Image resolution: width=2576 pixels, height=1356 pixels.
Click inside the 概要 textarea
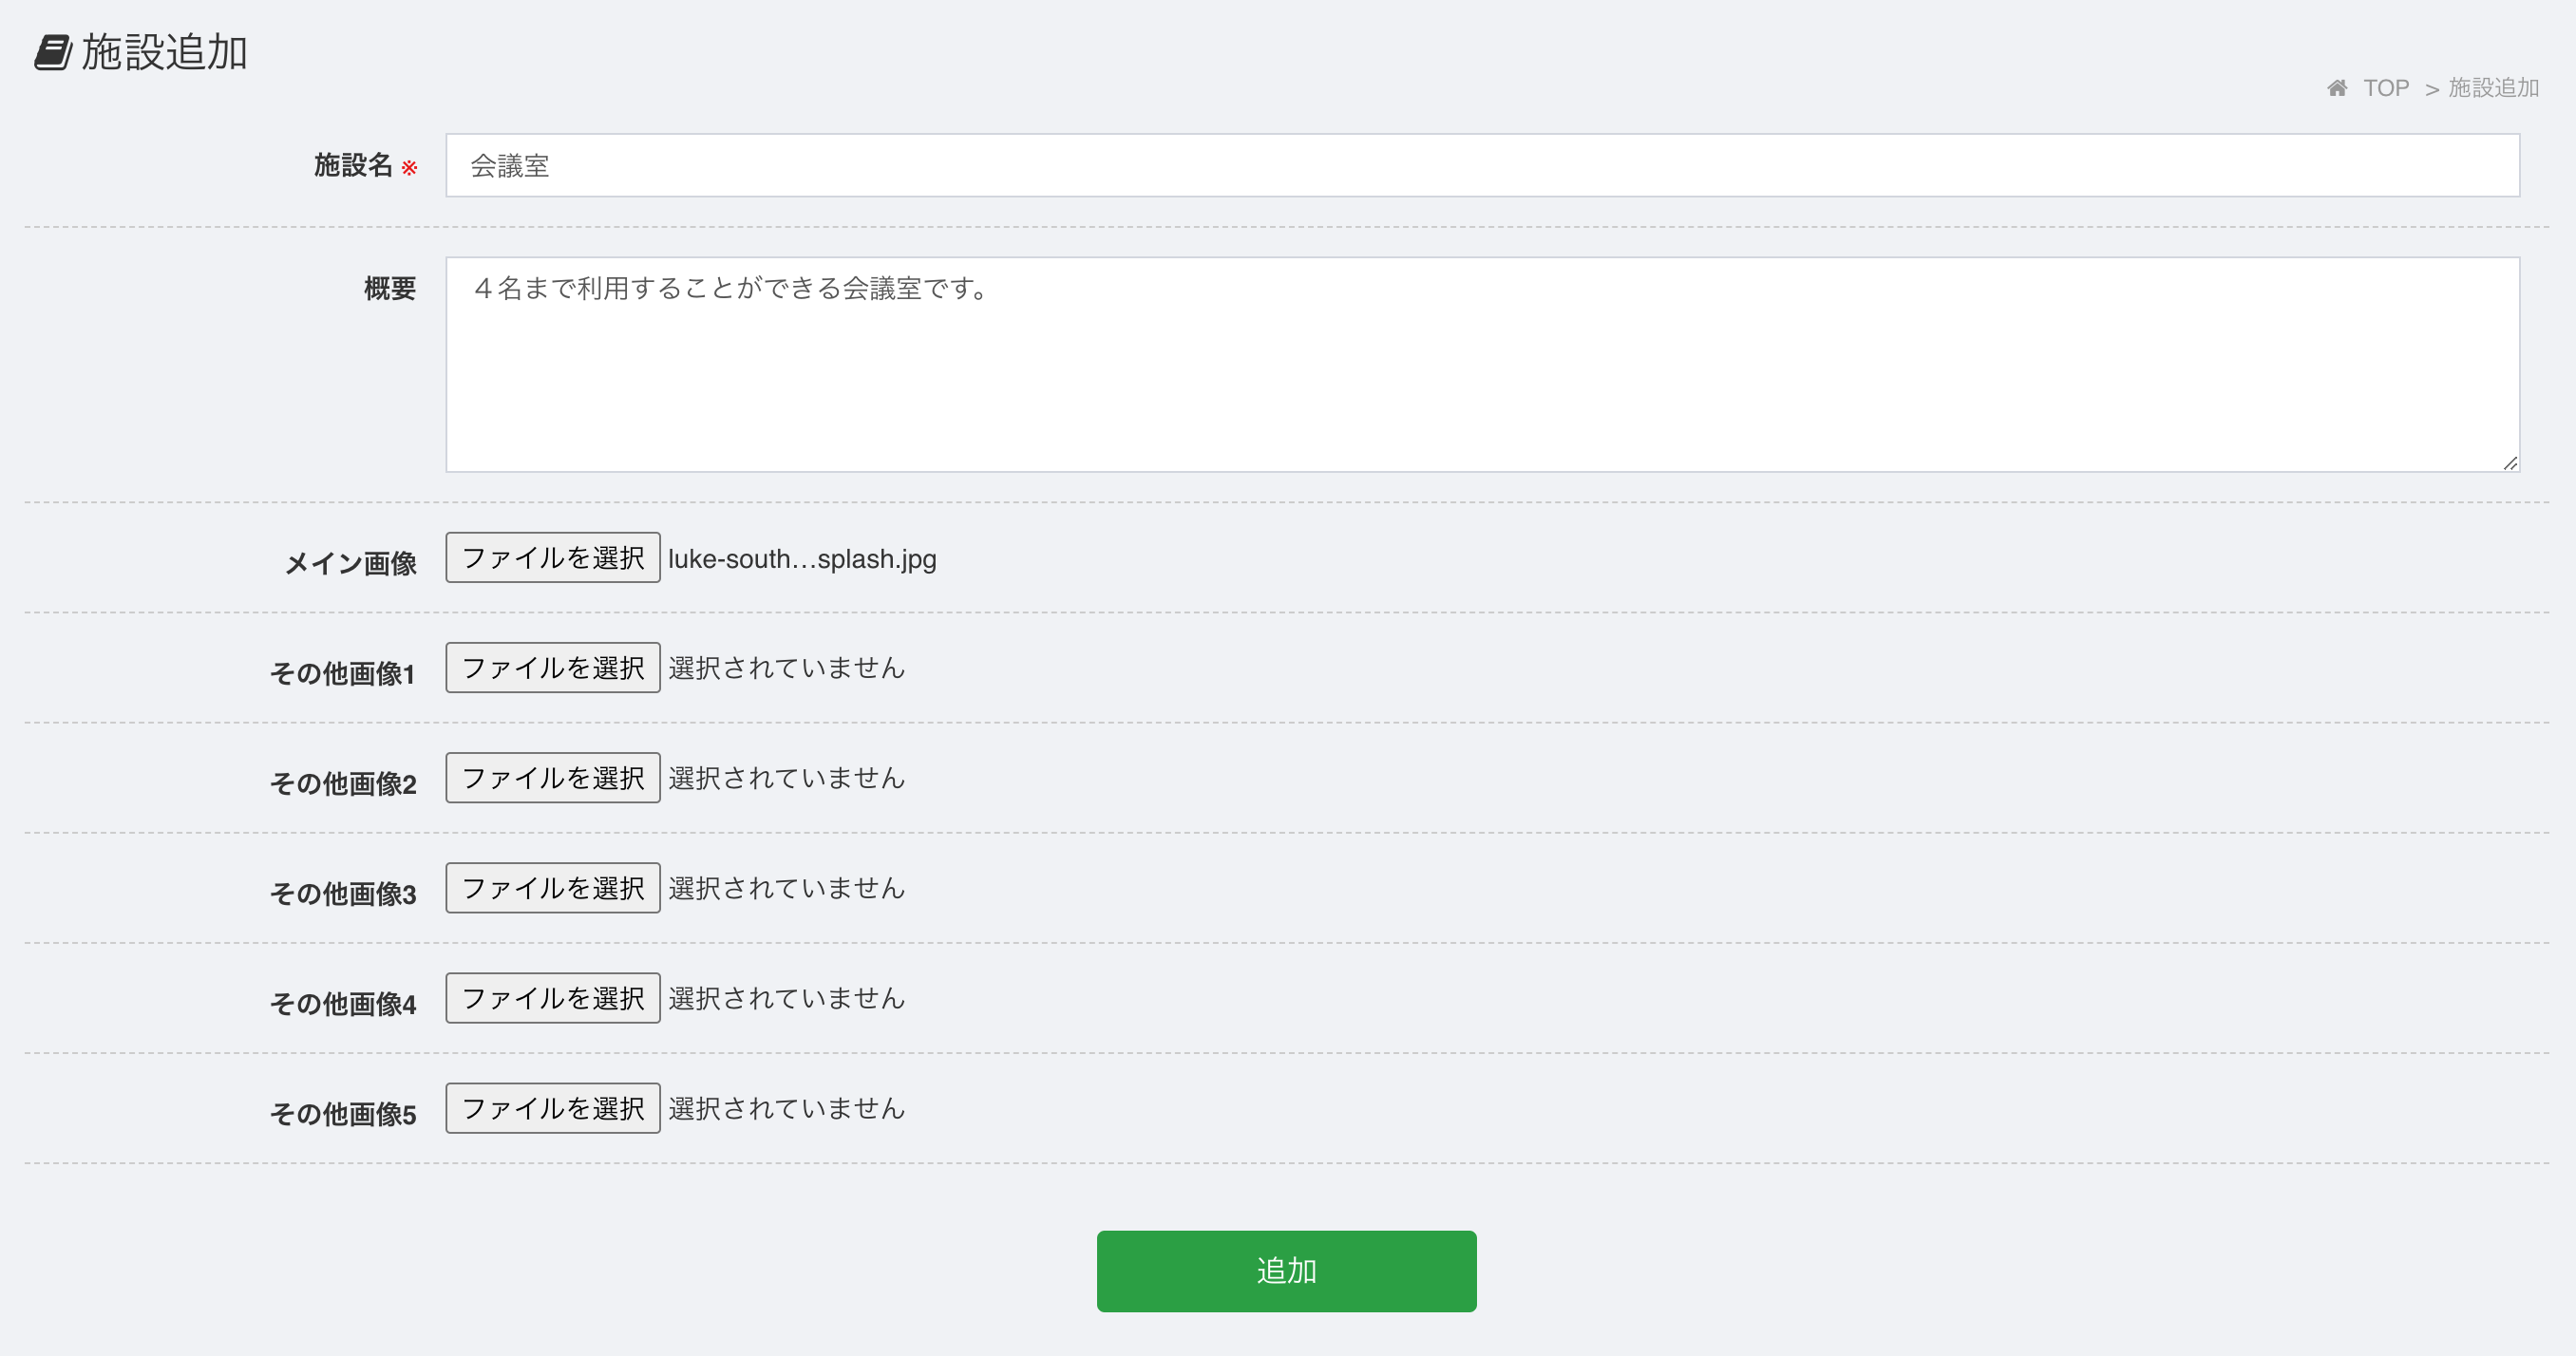(x=1482, y=364)
